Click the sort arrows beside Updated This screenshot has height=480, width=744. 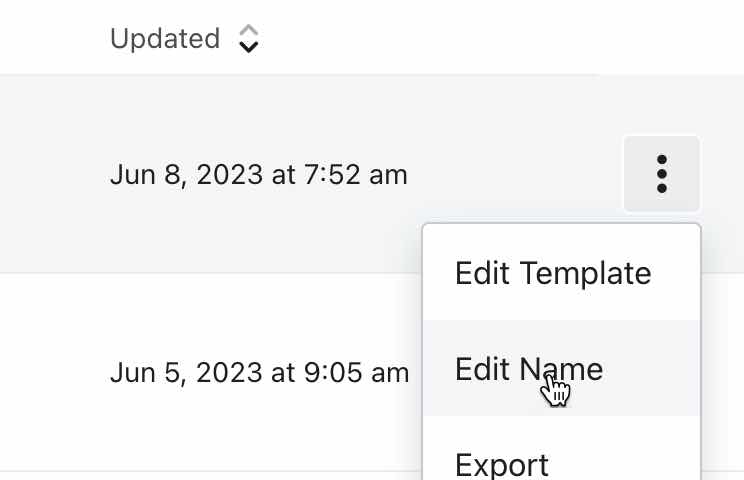[x=249, y=39]
